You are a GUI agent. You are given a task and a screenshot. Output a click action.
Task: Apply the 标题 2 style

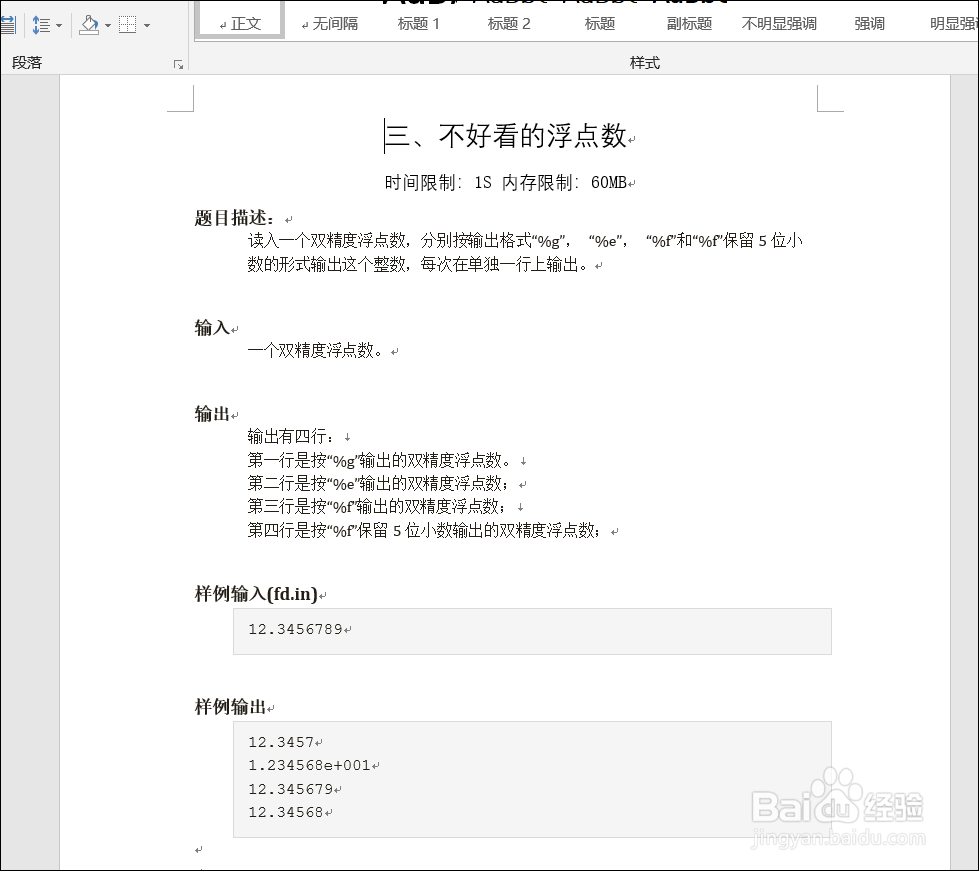(x=509, y=24)
